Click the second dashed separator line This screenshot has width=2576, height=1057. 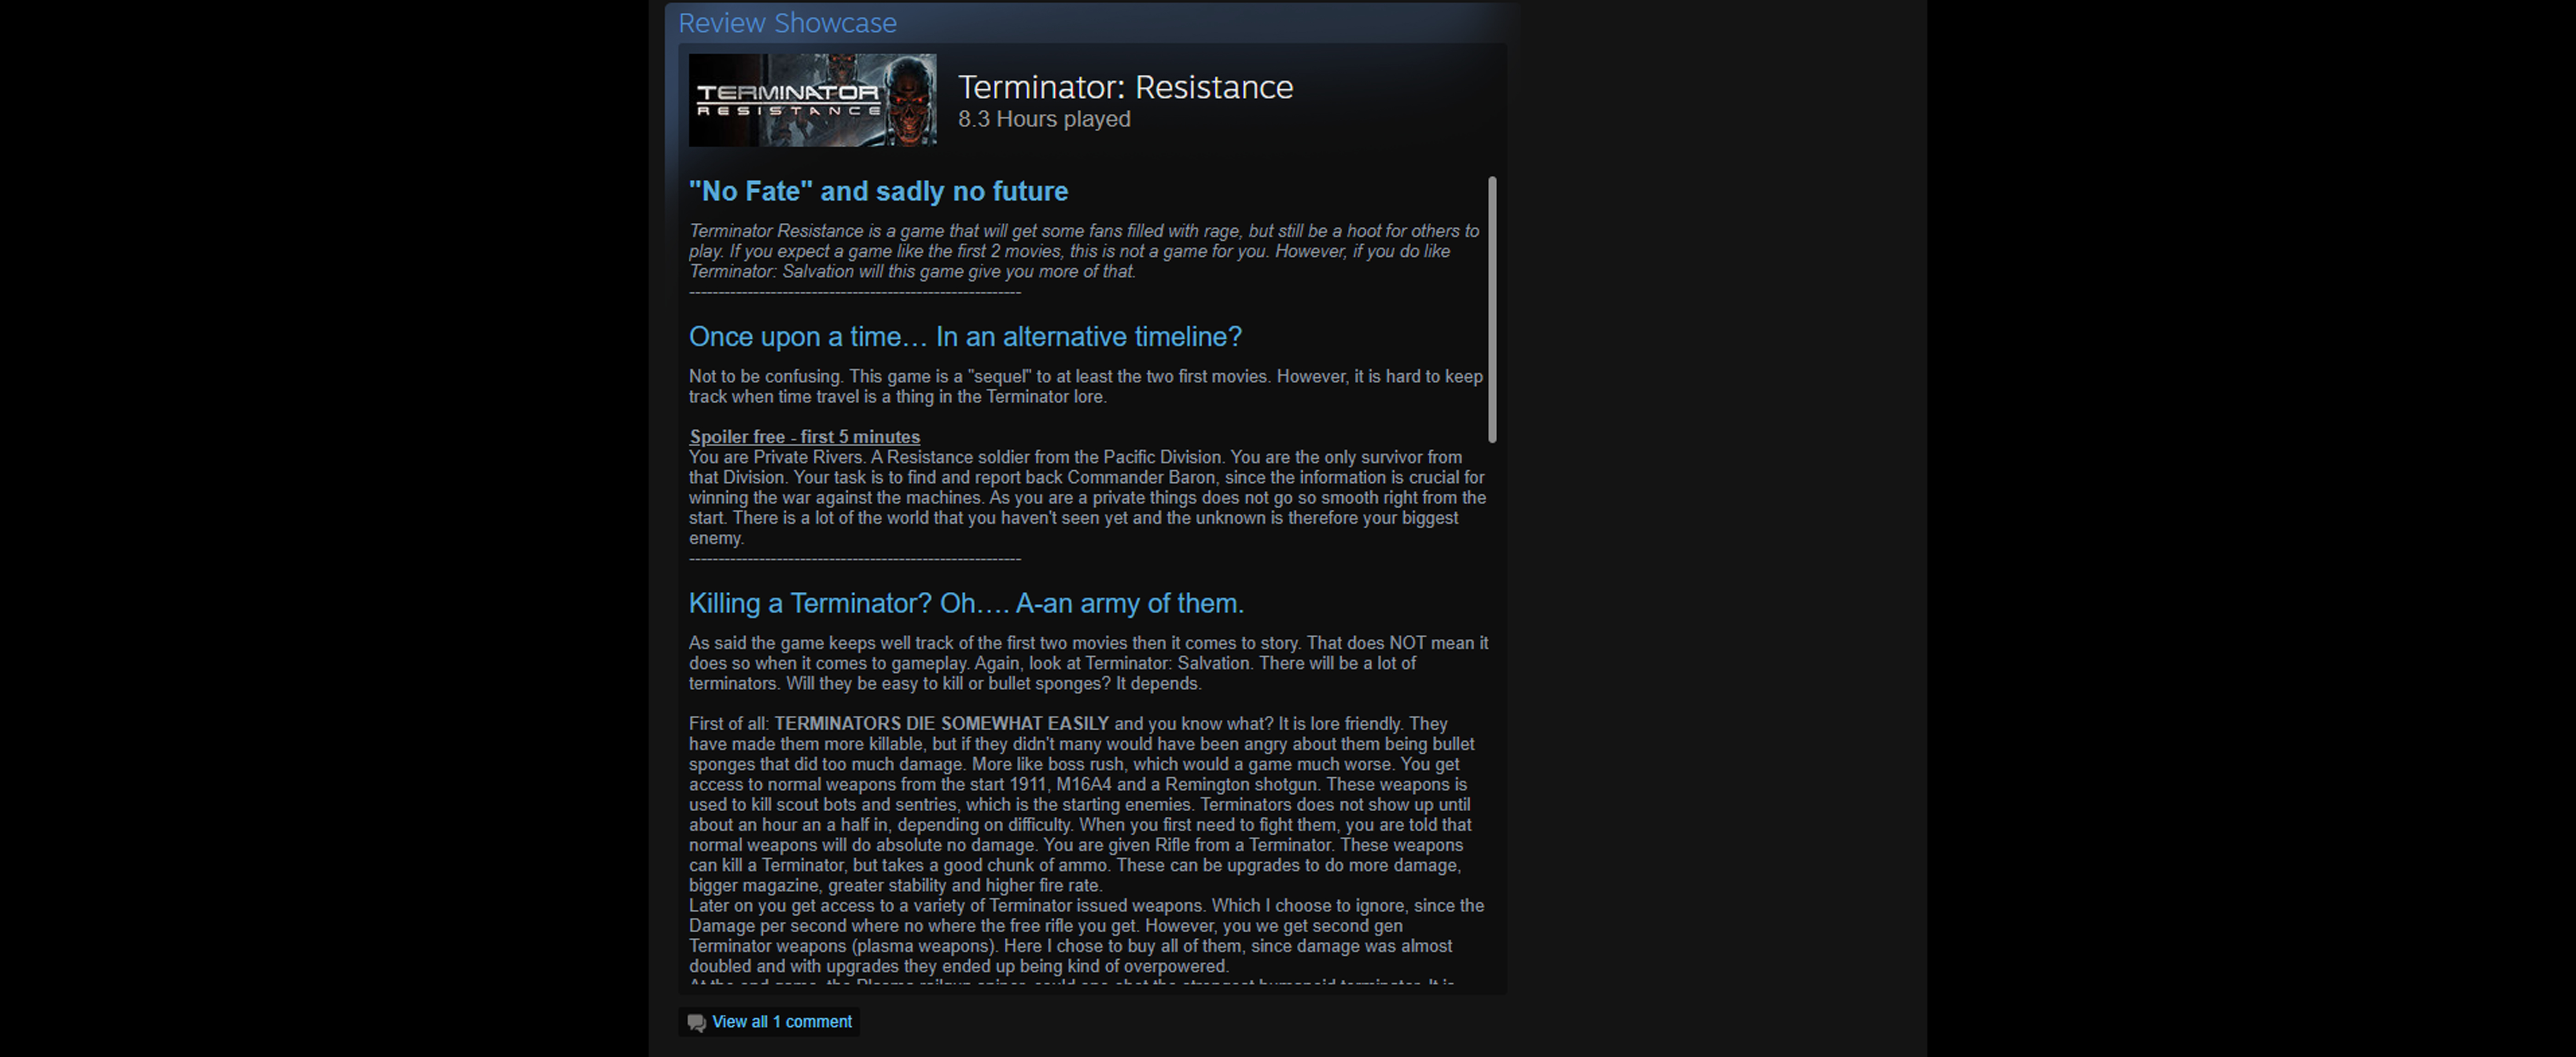click(855, 559)
